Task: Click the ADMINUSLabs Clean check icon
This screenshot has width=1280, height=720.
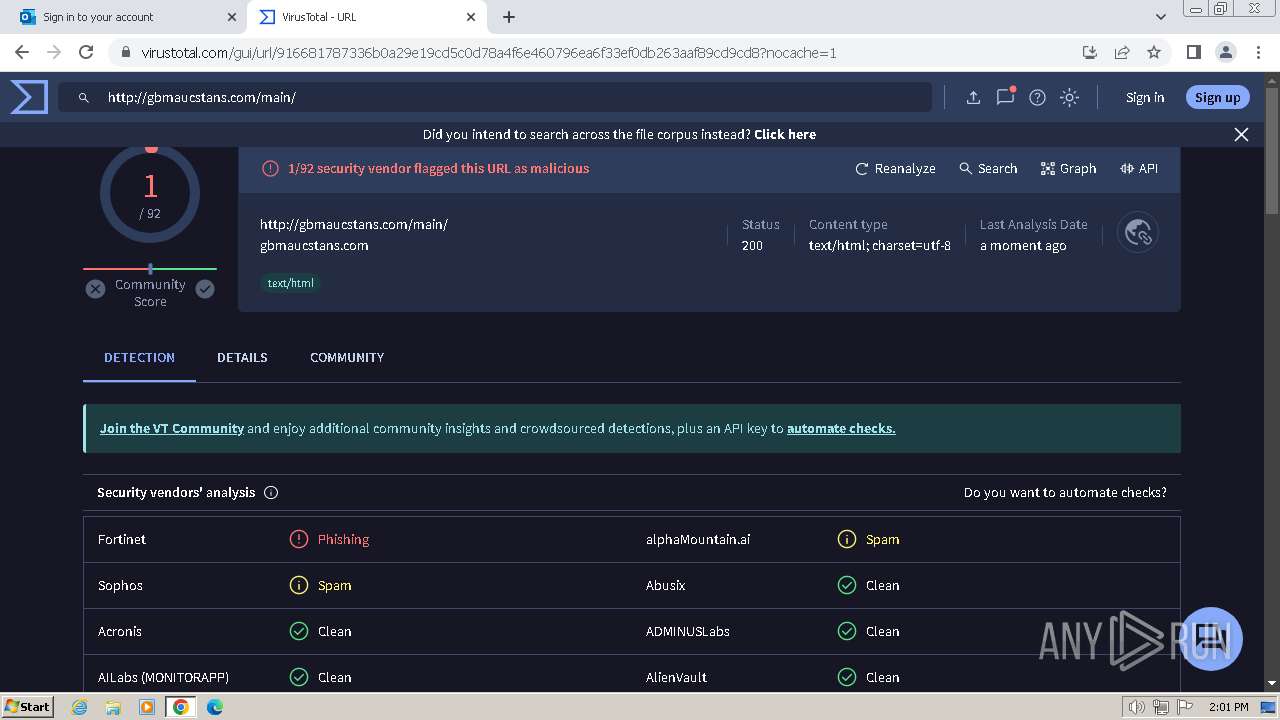Action: [846, 631]
